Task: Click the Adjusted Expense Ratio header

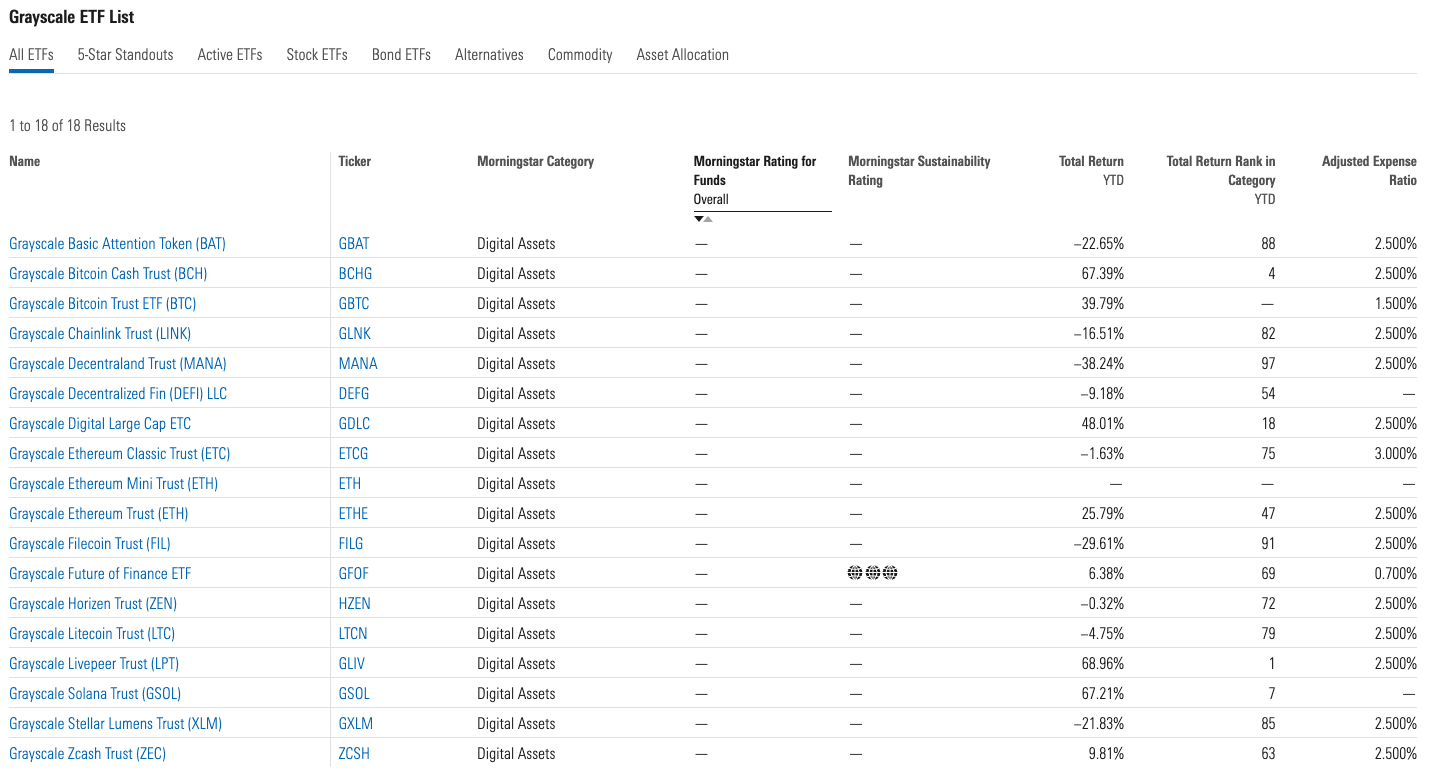Action: click(1369, 171)
